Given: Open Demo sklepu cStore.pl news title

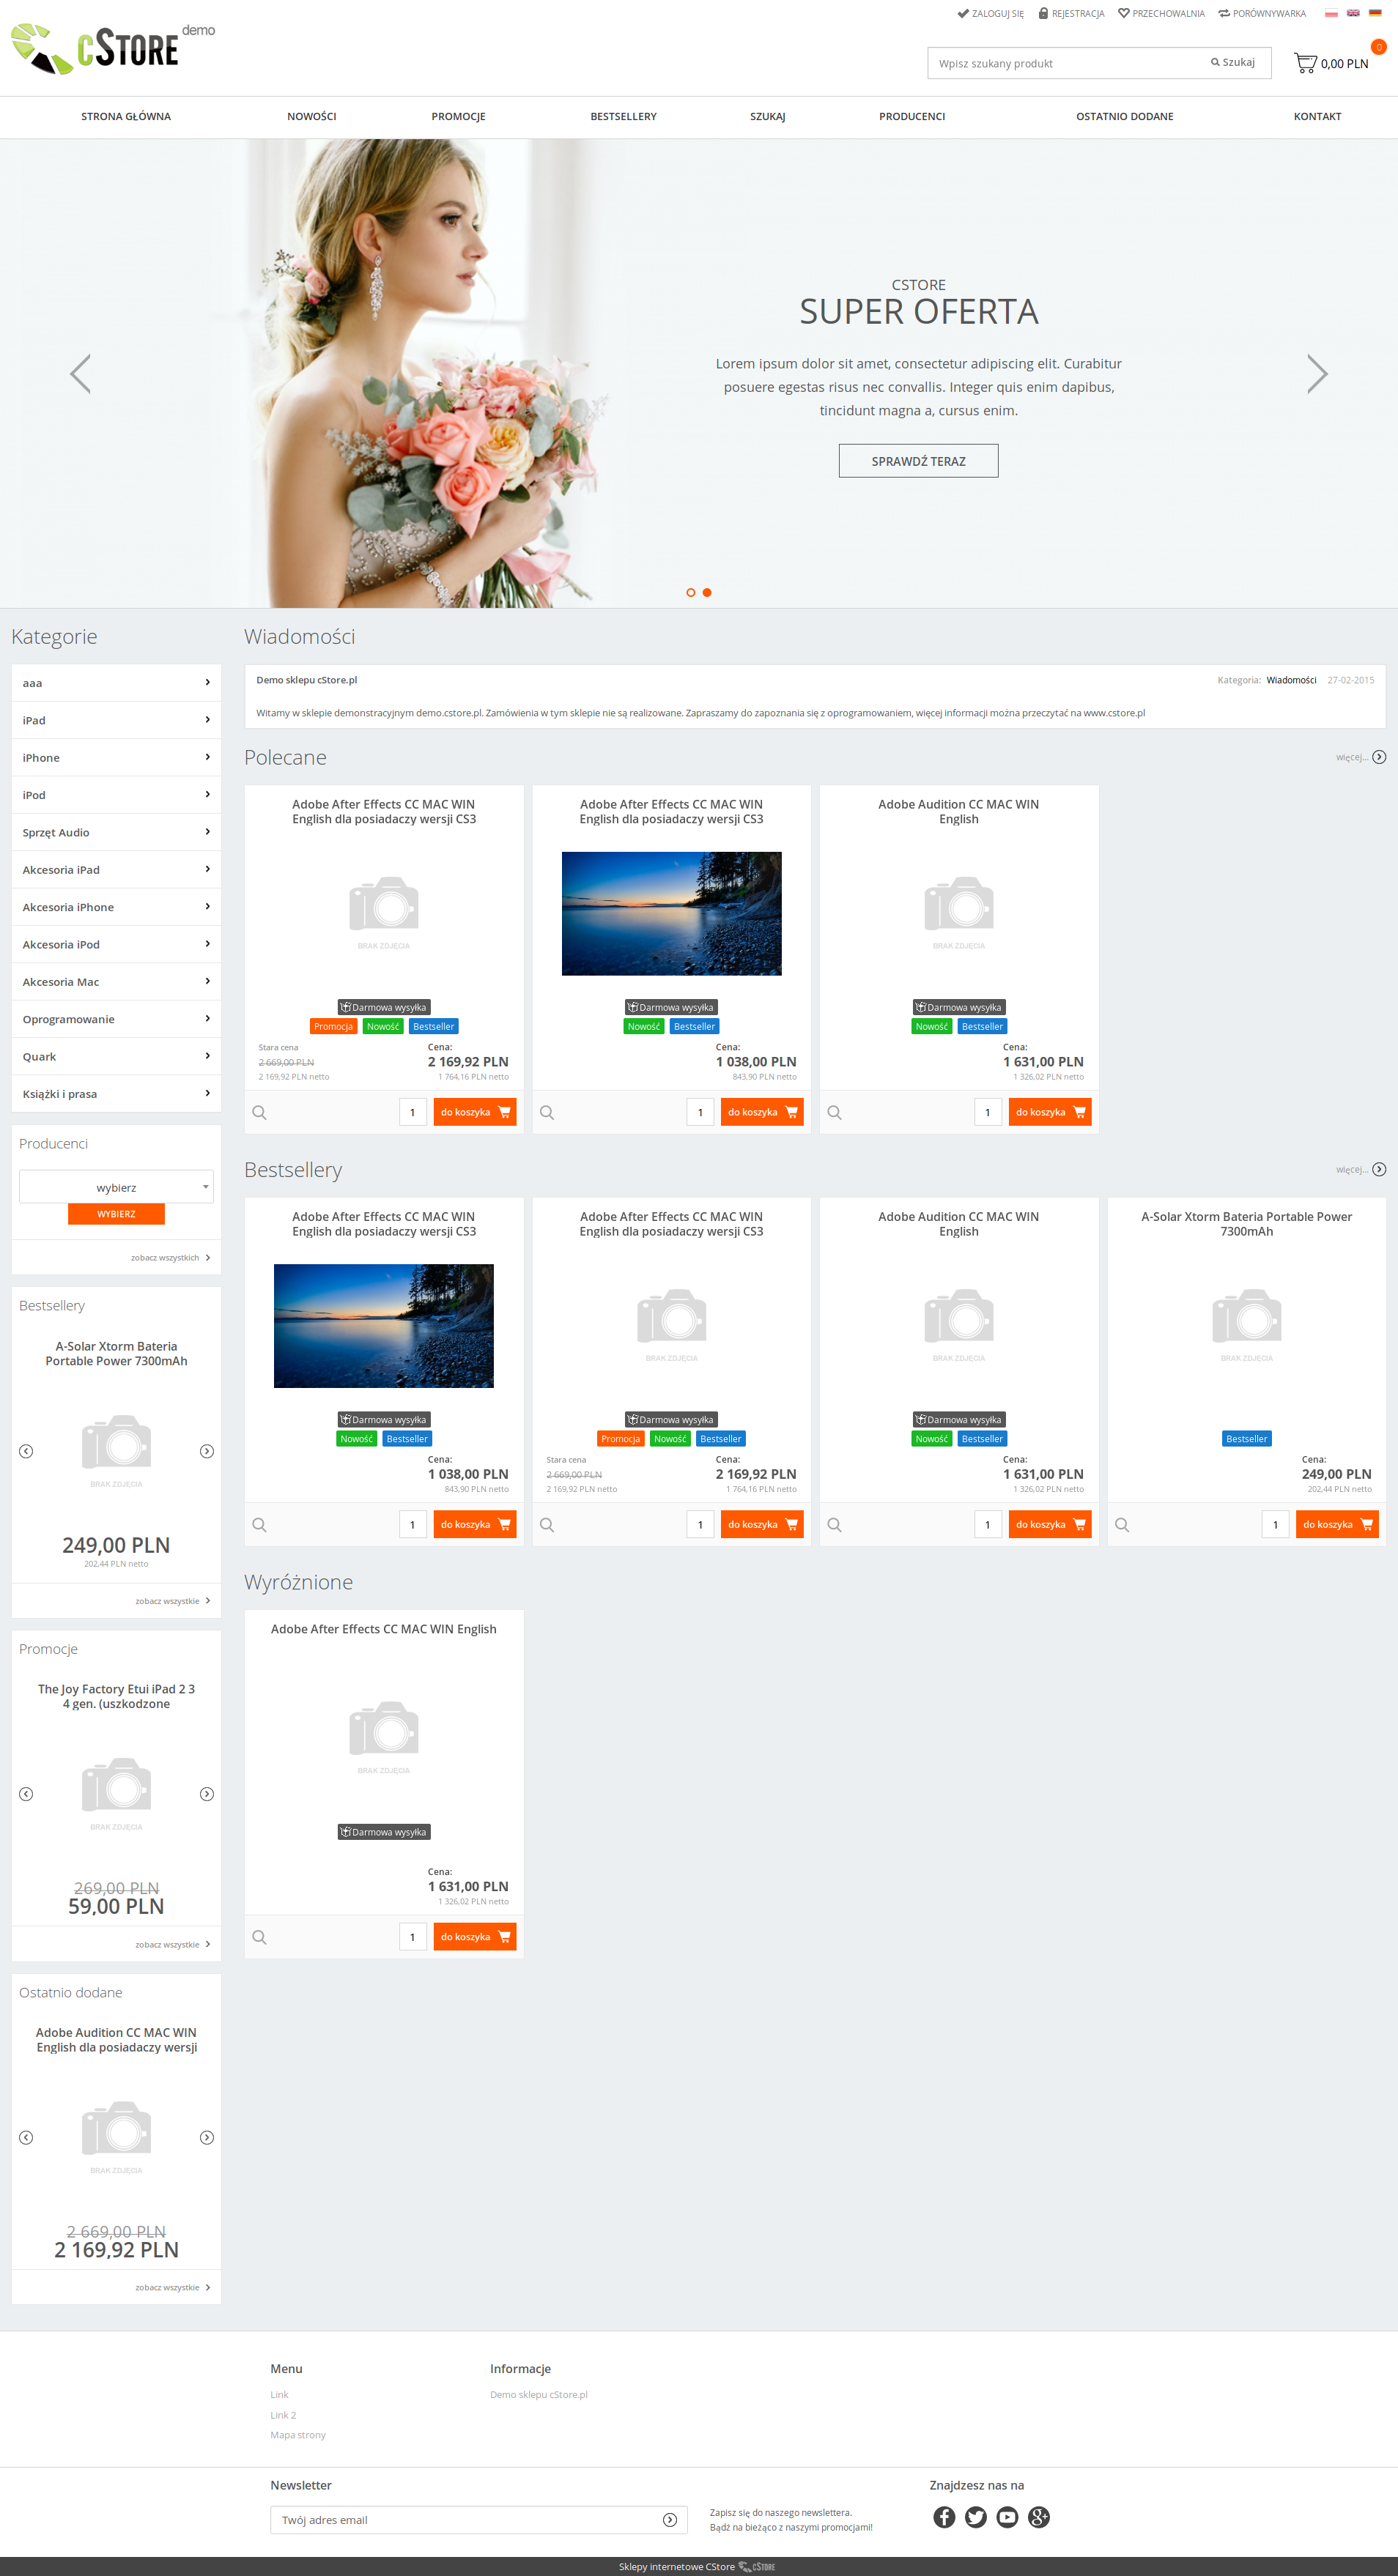Looking at the screenshot, I should click(306, 680).
